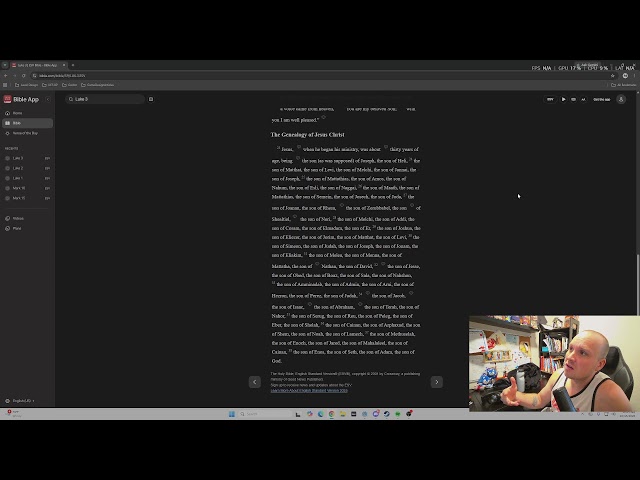Image resolution: width=640 pixels, height=480 pixels.
Task: Select the Bible sidebar item
Action: pyautogui.click(x=27, y=123)
